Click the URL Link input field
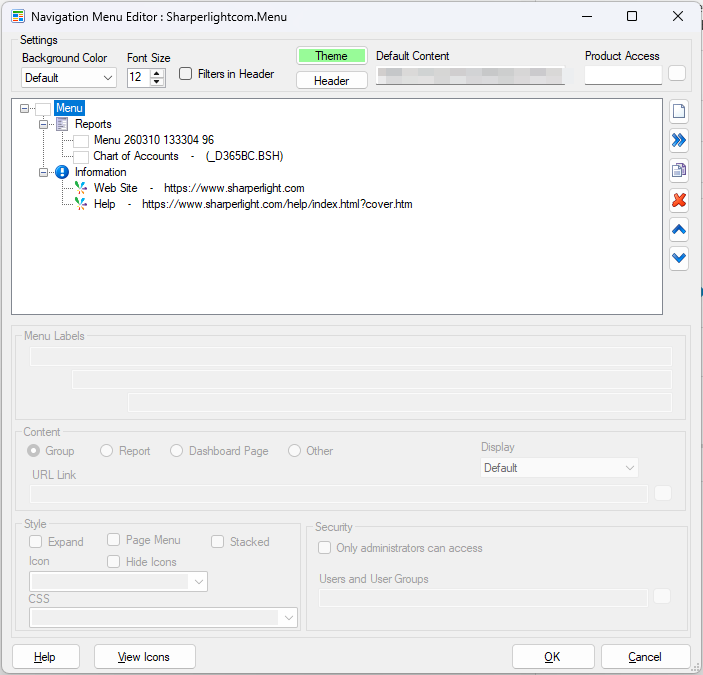This screenshot has height=675, width=703. [339, 493]
